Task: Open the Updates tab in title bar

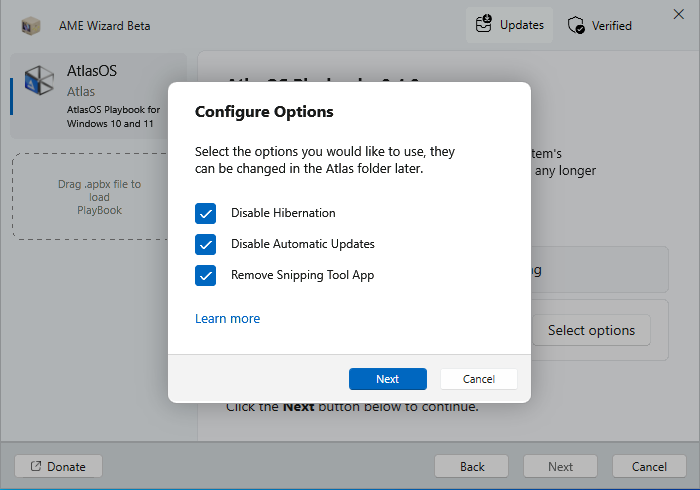Action: click(x=510, y=25)
